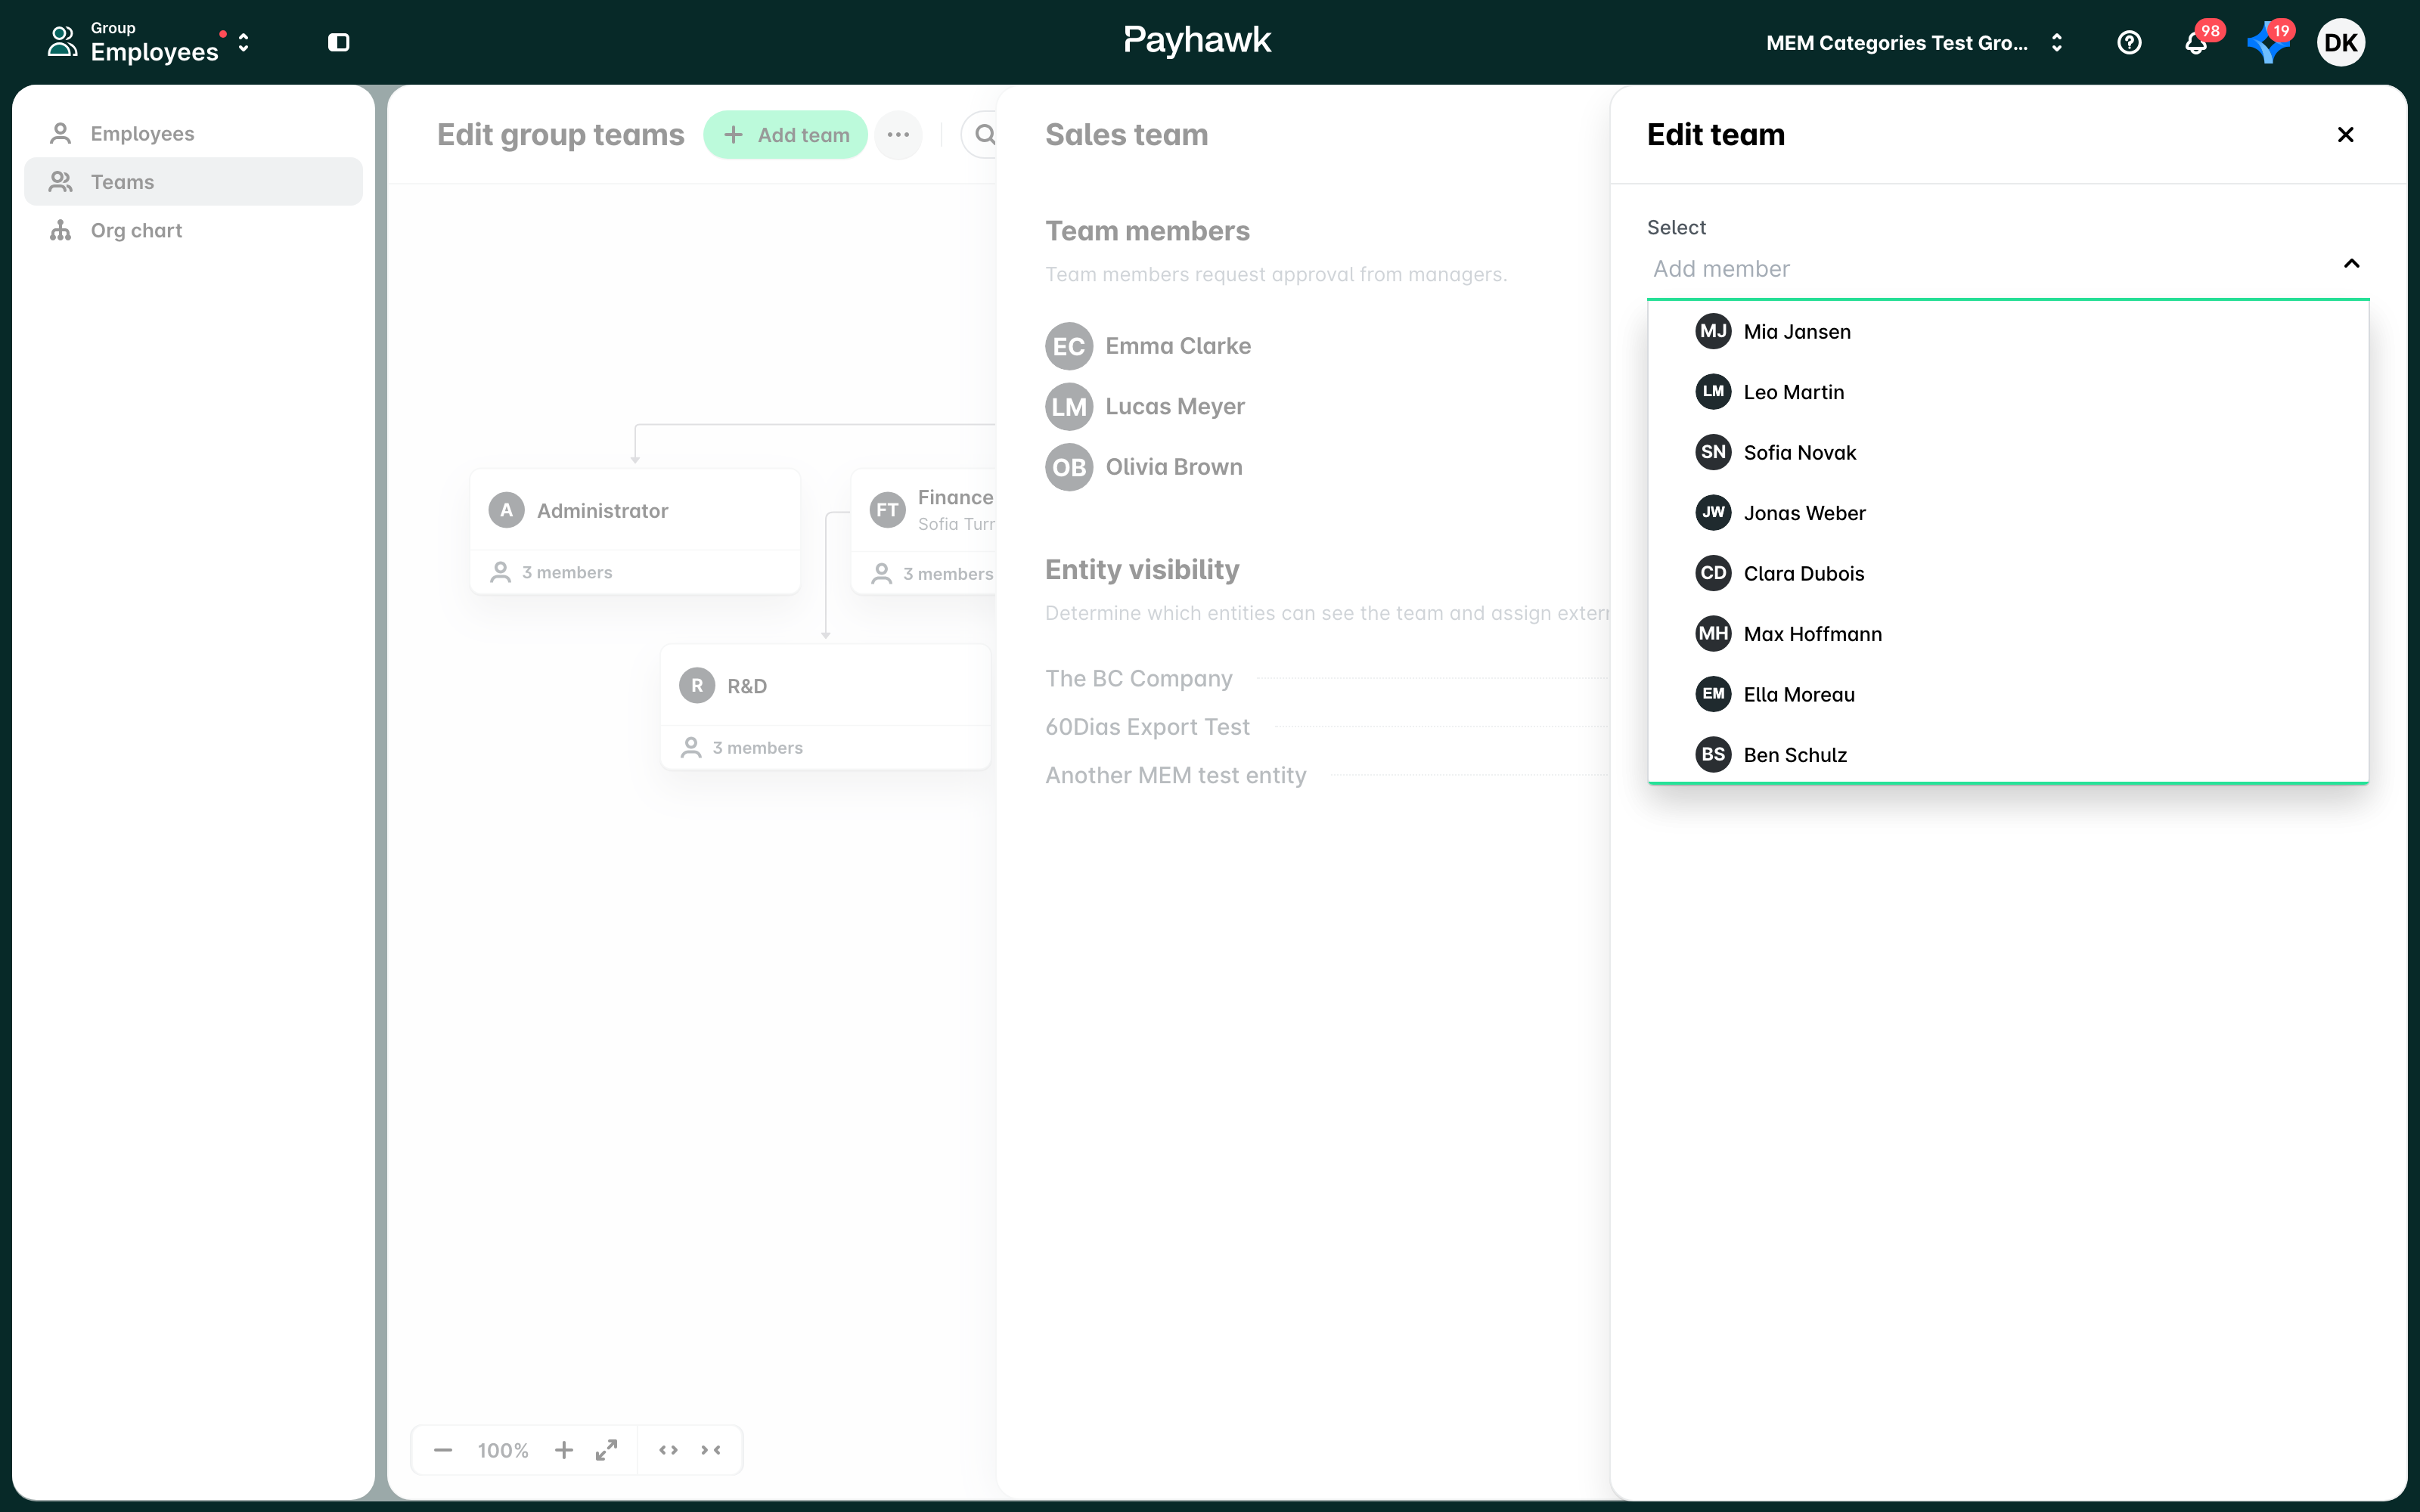Image resolution: width=2420 pixels, height=1512 pixels.
Task: Toggle the sidebar collapse icon
Action: pyautogui.click(x=339, y=42)
